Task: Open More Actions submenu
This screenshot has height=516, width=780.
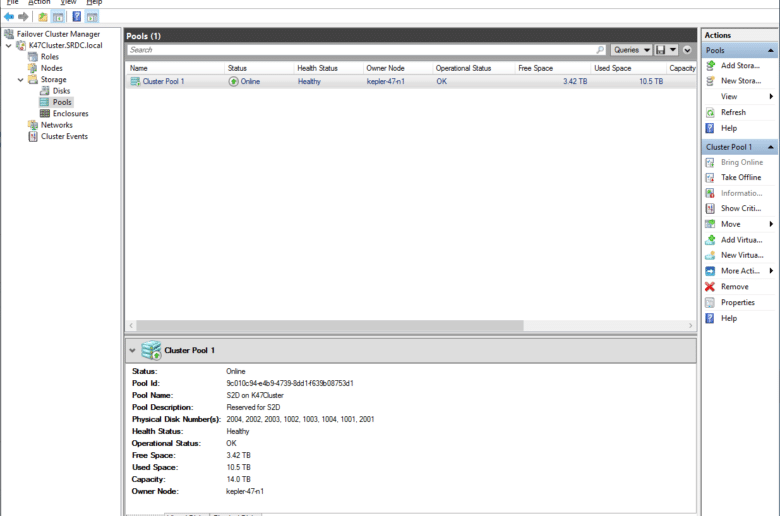Action: click(x=740, y=271)
